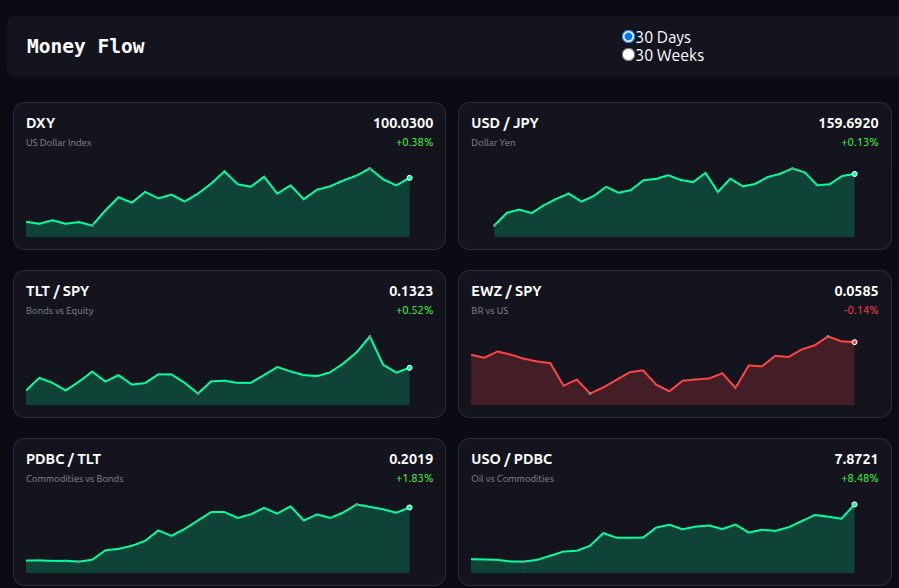Click the +8.48% change on USO / PDBC

(860, 478)
